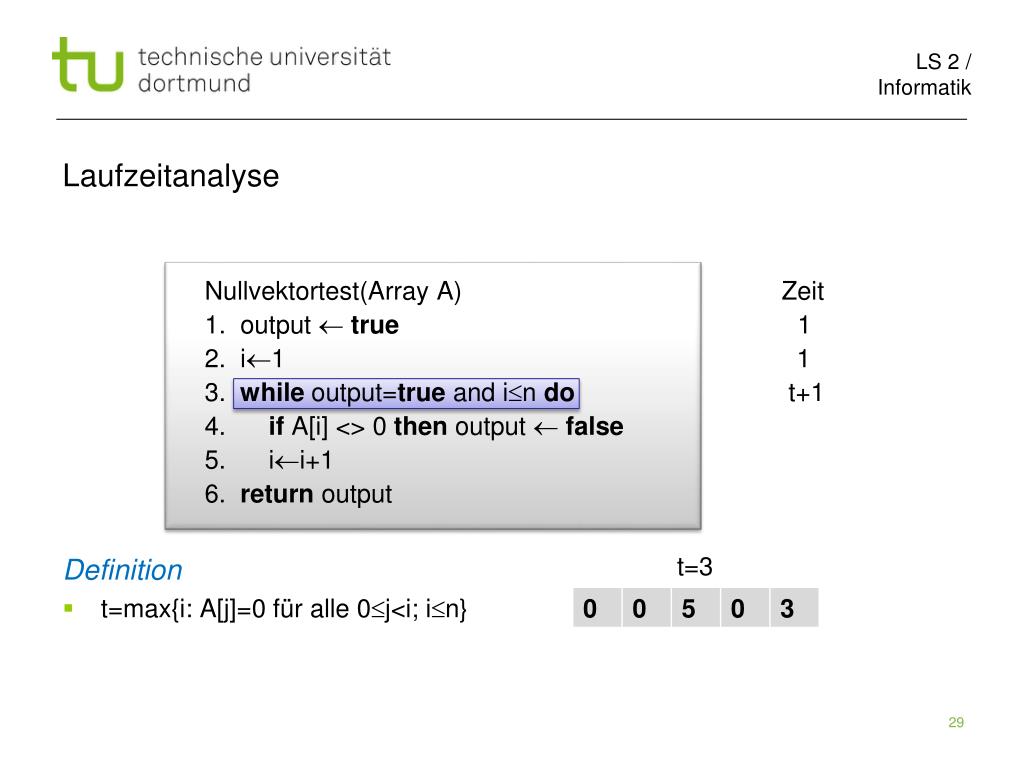Click the LS 2 / Informatik label
This screenshot has height=768, width=1024.
pyautogui.click(x=924, y=74)
